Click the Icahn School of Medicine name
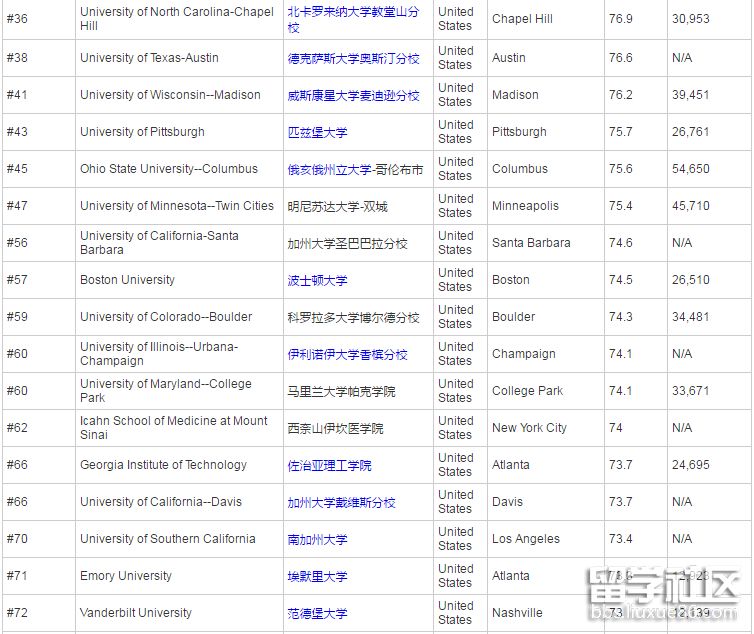This screenshot has height=634, width=754. [x=174, y=428]
